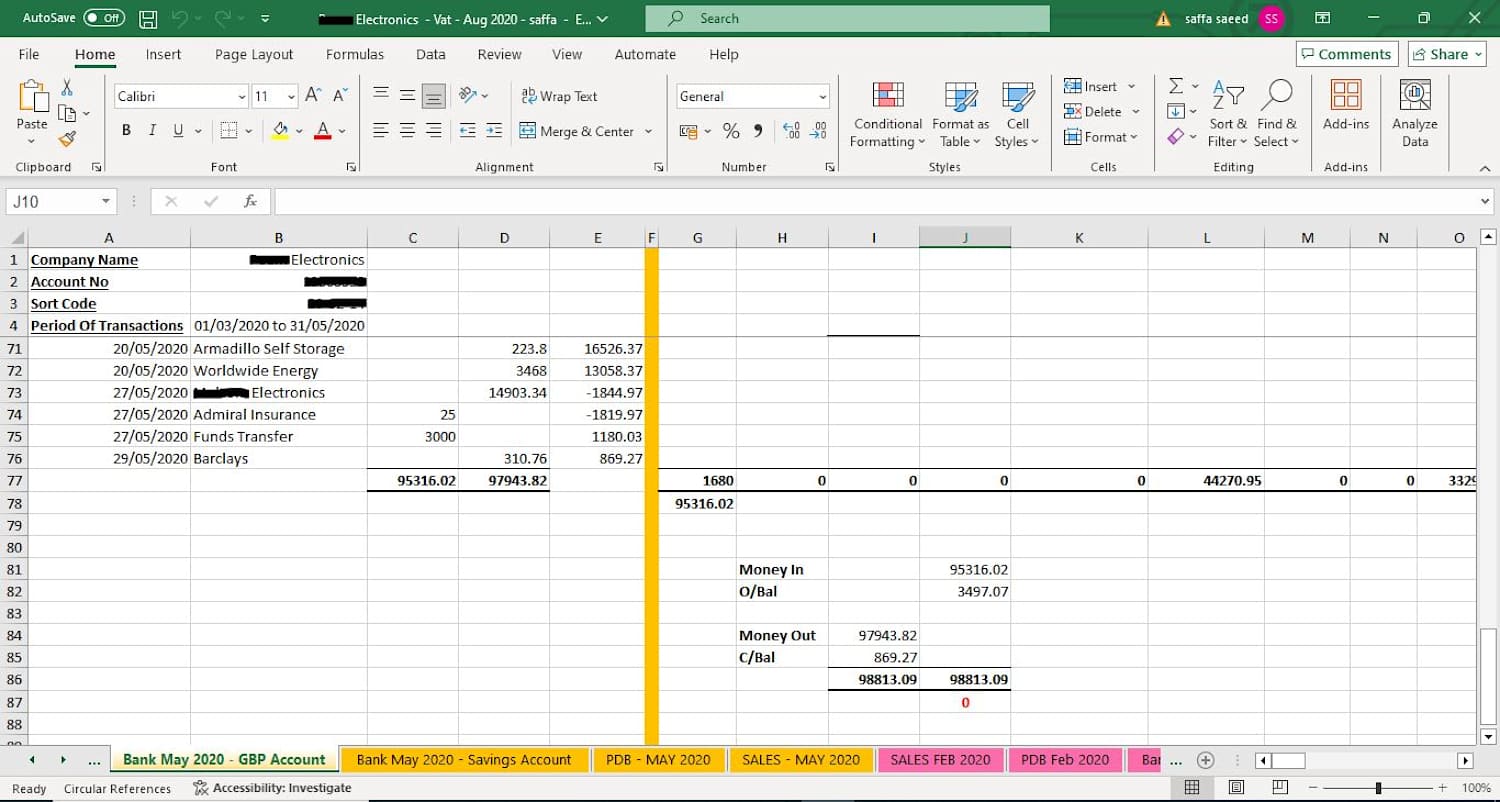The width and height of the screenshot is (1500, 802).
Task: Click Delete cells button
Action: click(1101, 111)
